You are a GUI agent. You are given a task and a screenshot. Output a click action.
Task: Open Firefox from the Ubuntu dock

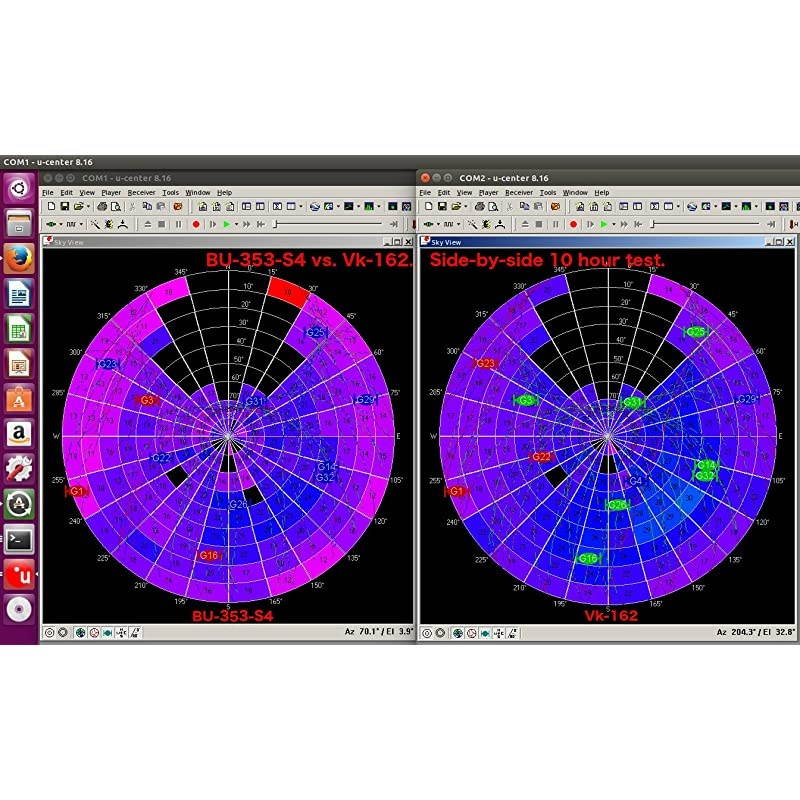19,259
